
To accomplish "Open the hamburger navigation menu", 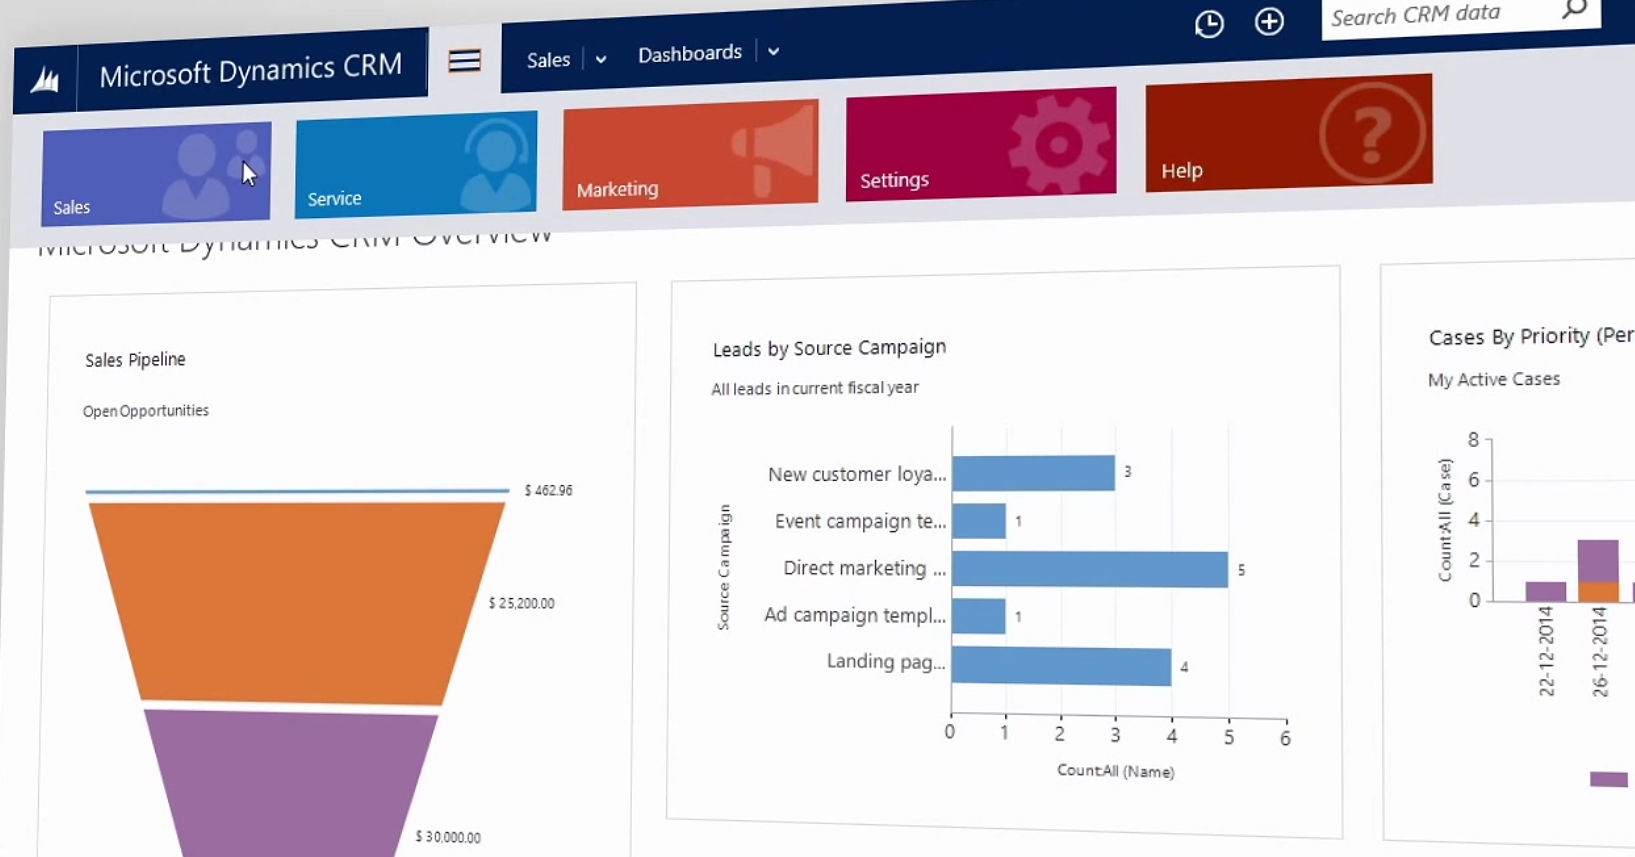I will pyautogui.click(x=464, y=62).
